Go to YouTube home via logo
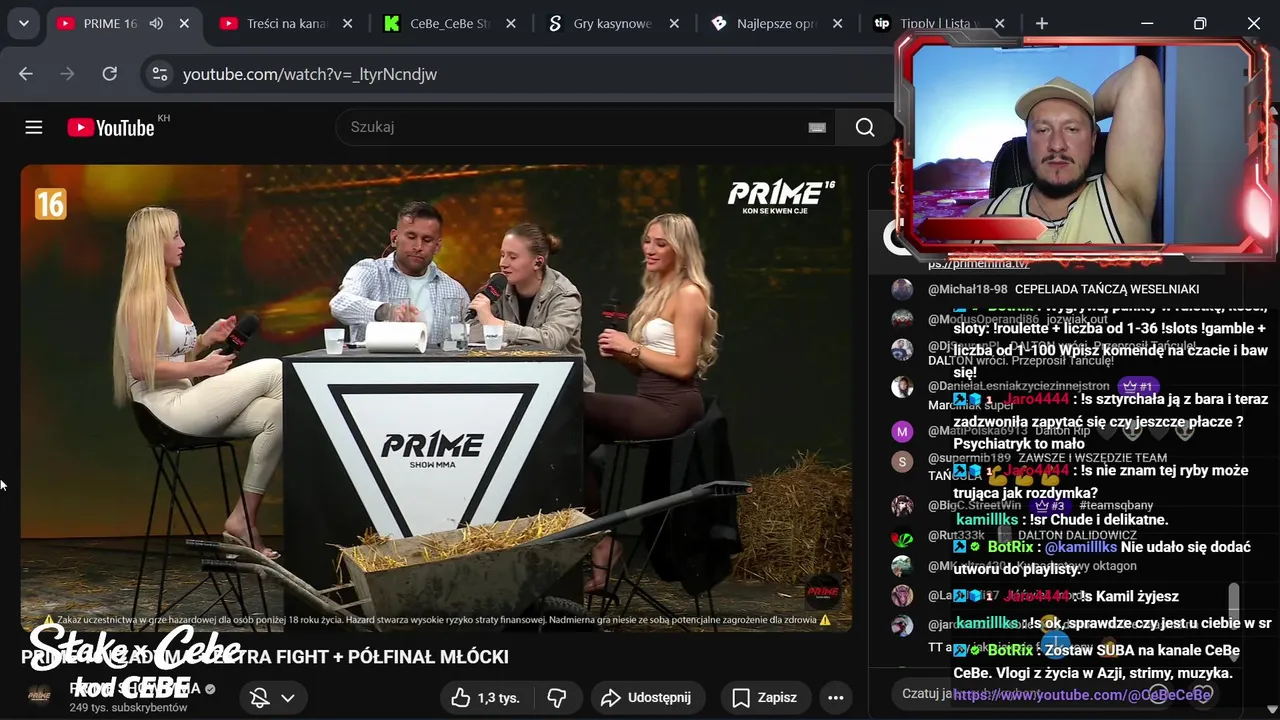The height and width of the screenshot is (720, 1280). click(111, 127)
